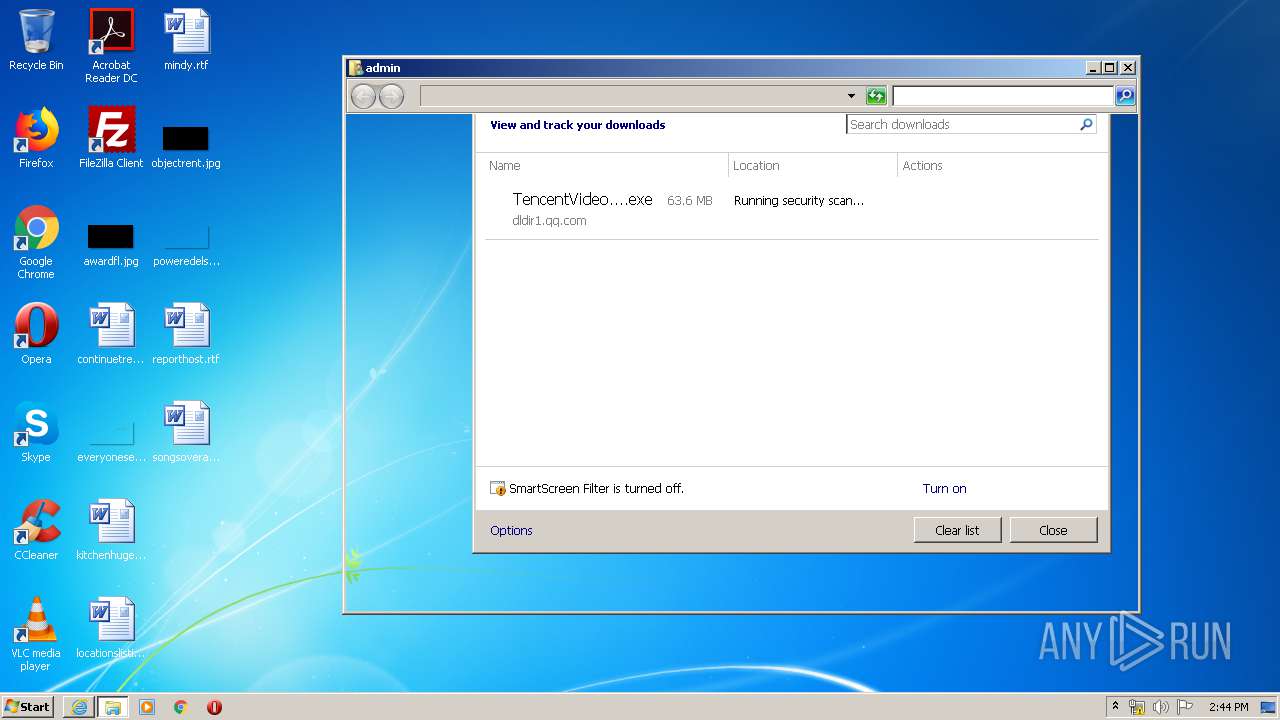
Task: Launch Firefox from desktop
Action: click(36, 138)
